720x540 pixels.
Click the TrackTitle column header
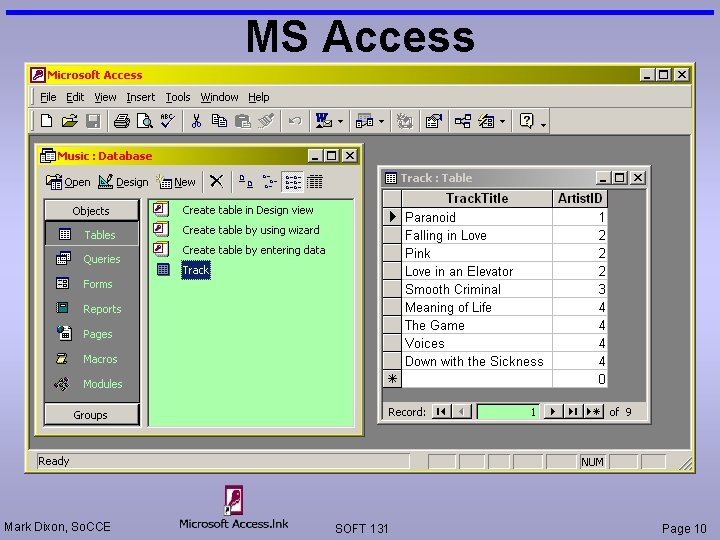tap(477, 198)
